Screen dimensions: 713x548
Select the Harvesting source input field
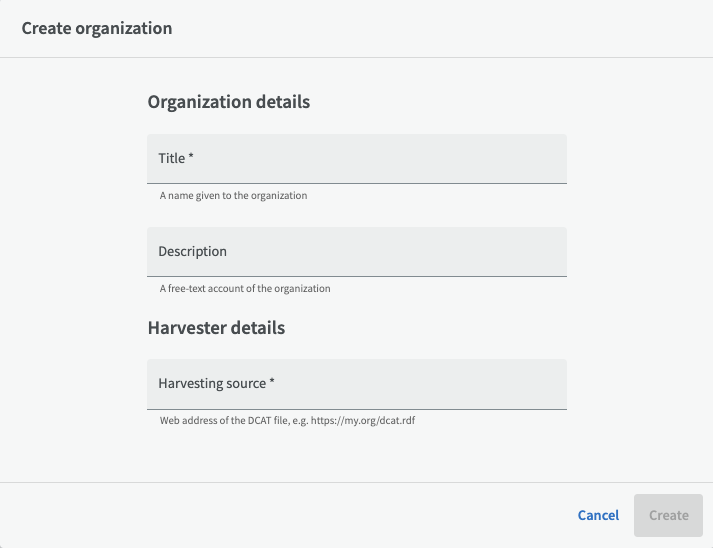pyautogui.click(x=357, y=384)
